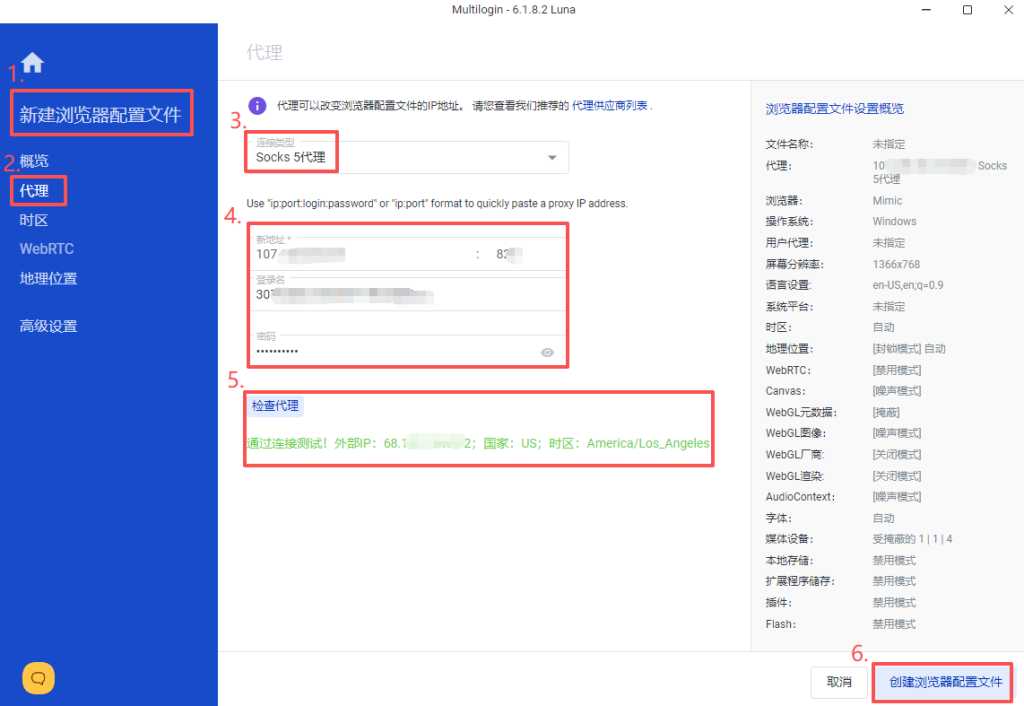Open the Socks 5代理 connection type combo box
1024x706 pixels.
[x=400, y=157]
